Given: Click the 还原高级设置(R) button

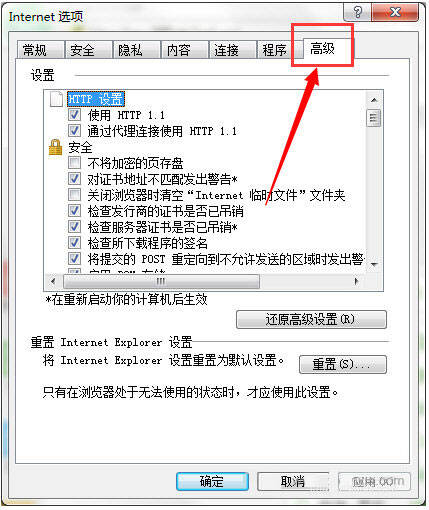Looking at the screenshot, I should pos(311,320).
